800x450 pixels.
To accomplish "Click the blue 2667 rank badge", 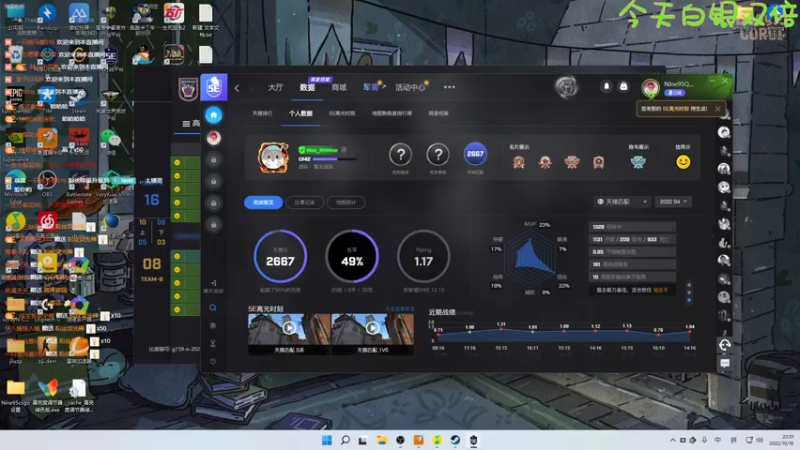I will coord(475,154).
